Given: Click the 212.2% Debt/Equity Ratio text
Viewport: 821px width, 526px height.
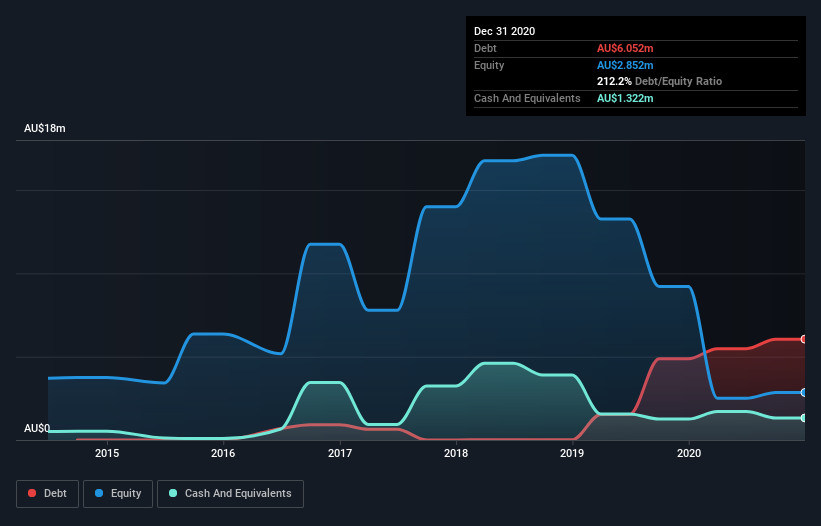Looking at the screenshot, I should pyautogui.click(x=659, y=82).
